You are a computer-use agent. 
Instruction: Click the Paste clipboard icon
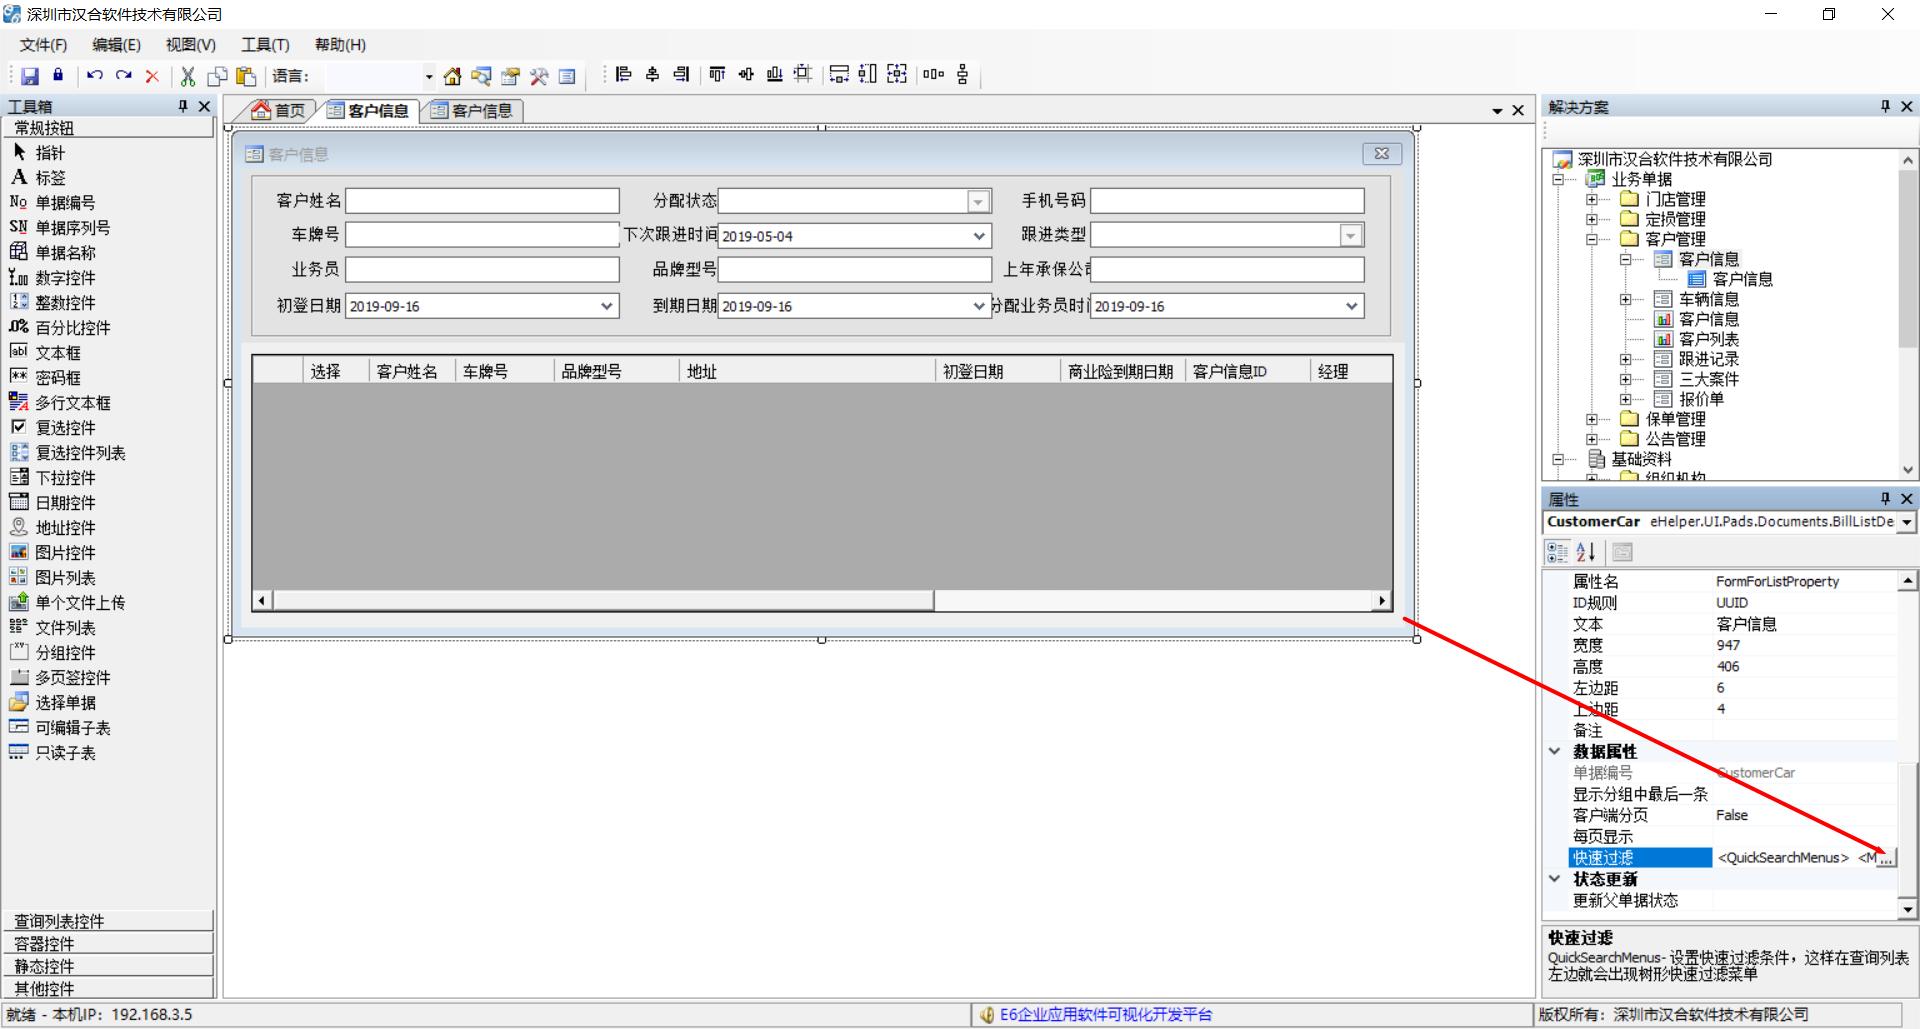pyautogui.click(x=246, y=76)
